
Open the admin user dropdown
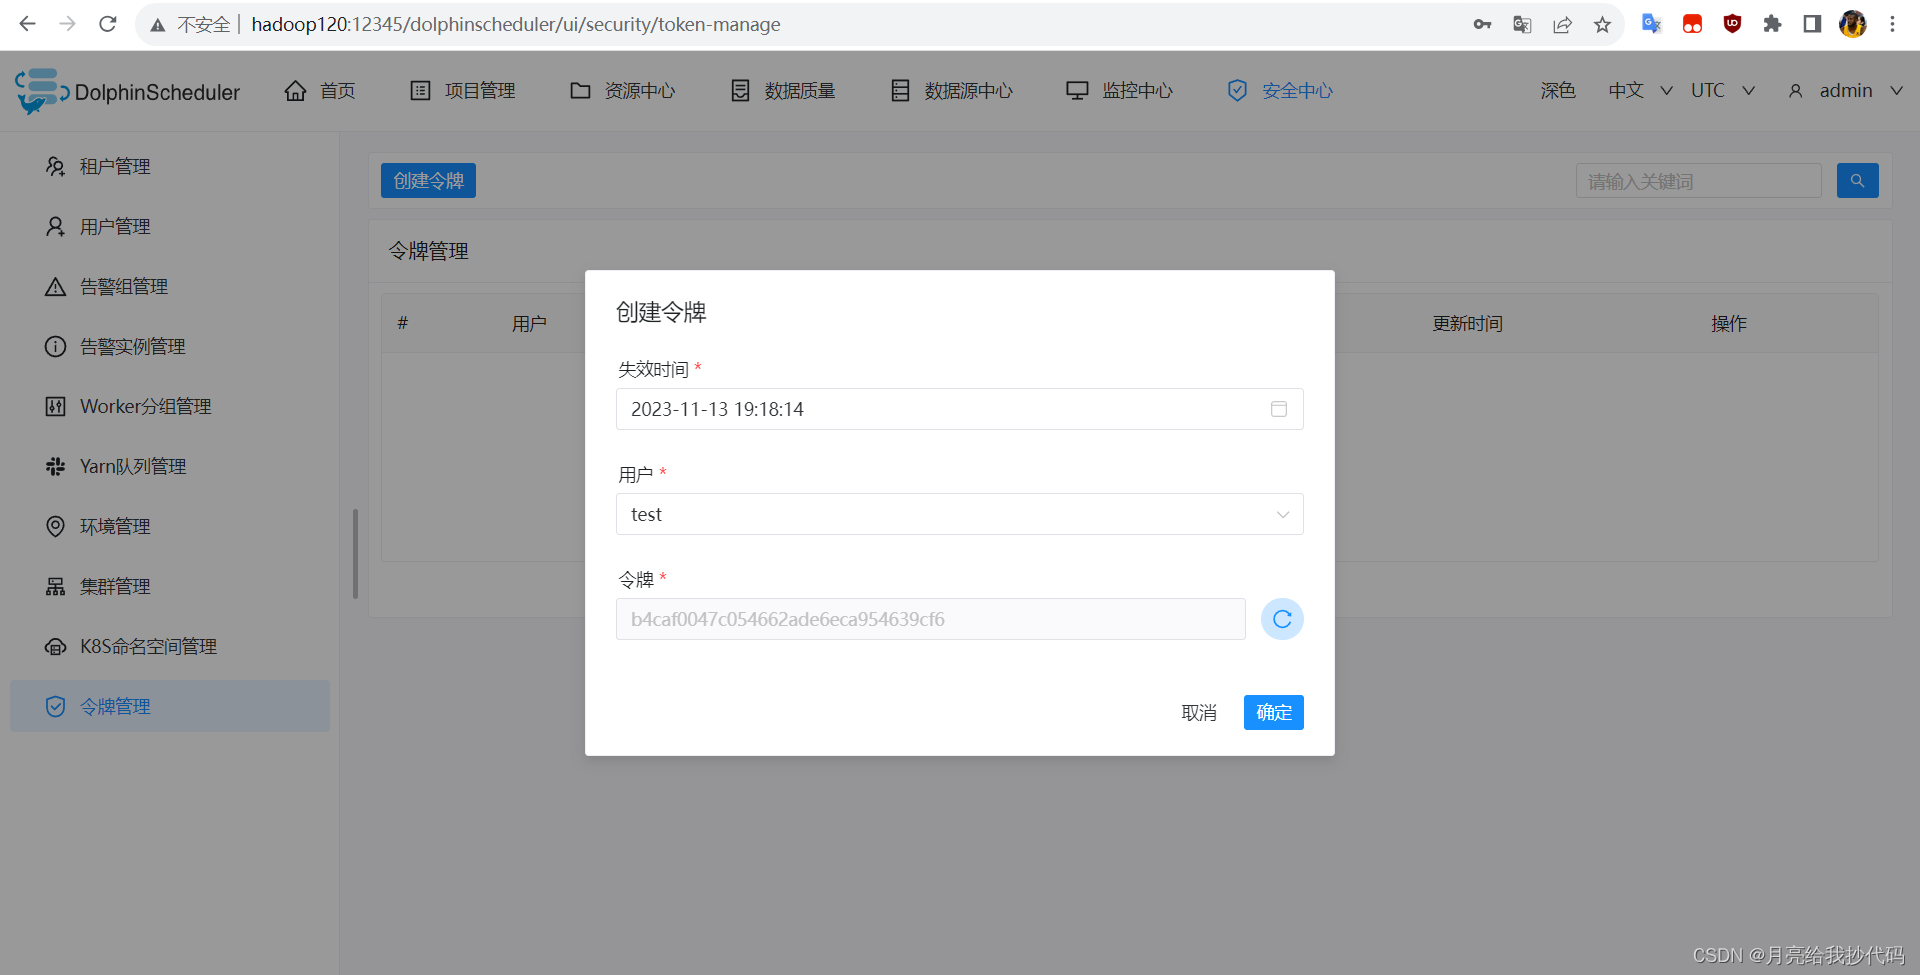click(1845, 91)
